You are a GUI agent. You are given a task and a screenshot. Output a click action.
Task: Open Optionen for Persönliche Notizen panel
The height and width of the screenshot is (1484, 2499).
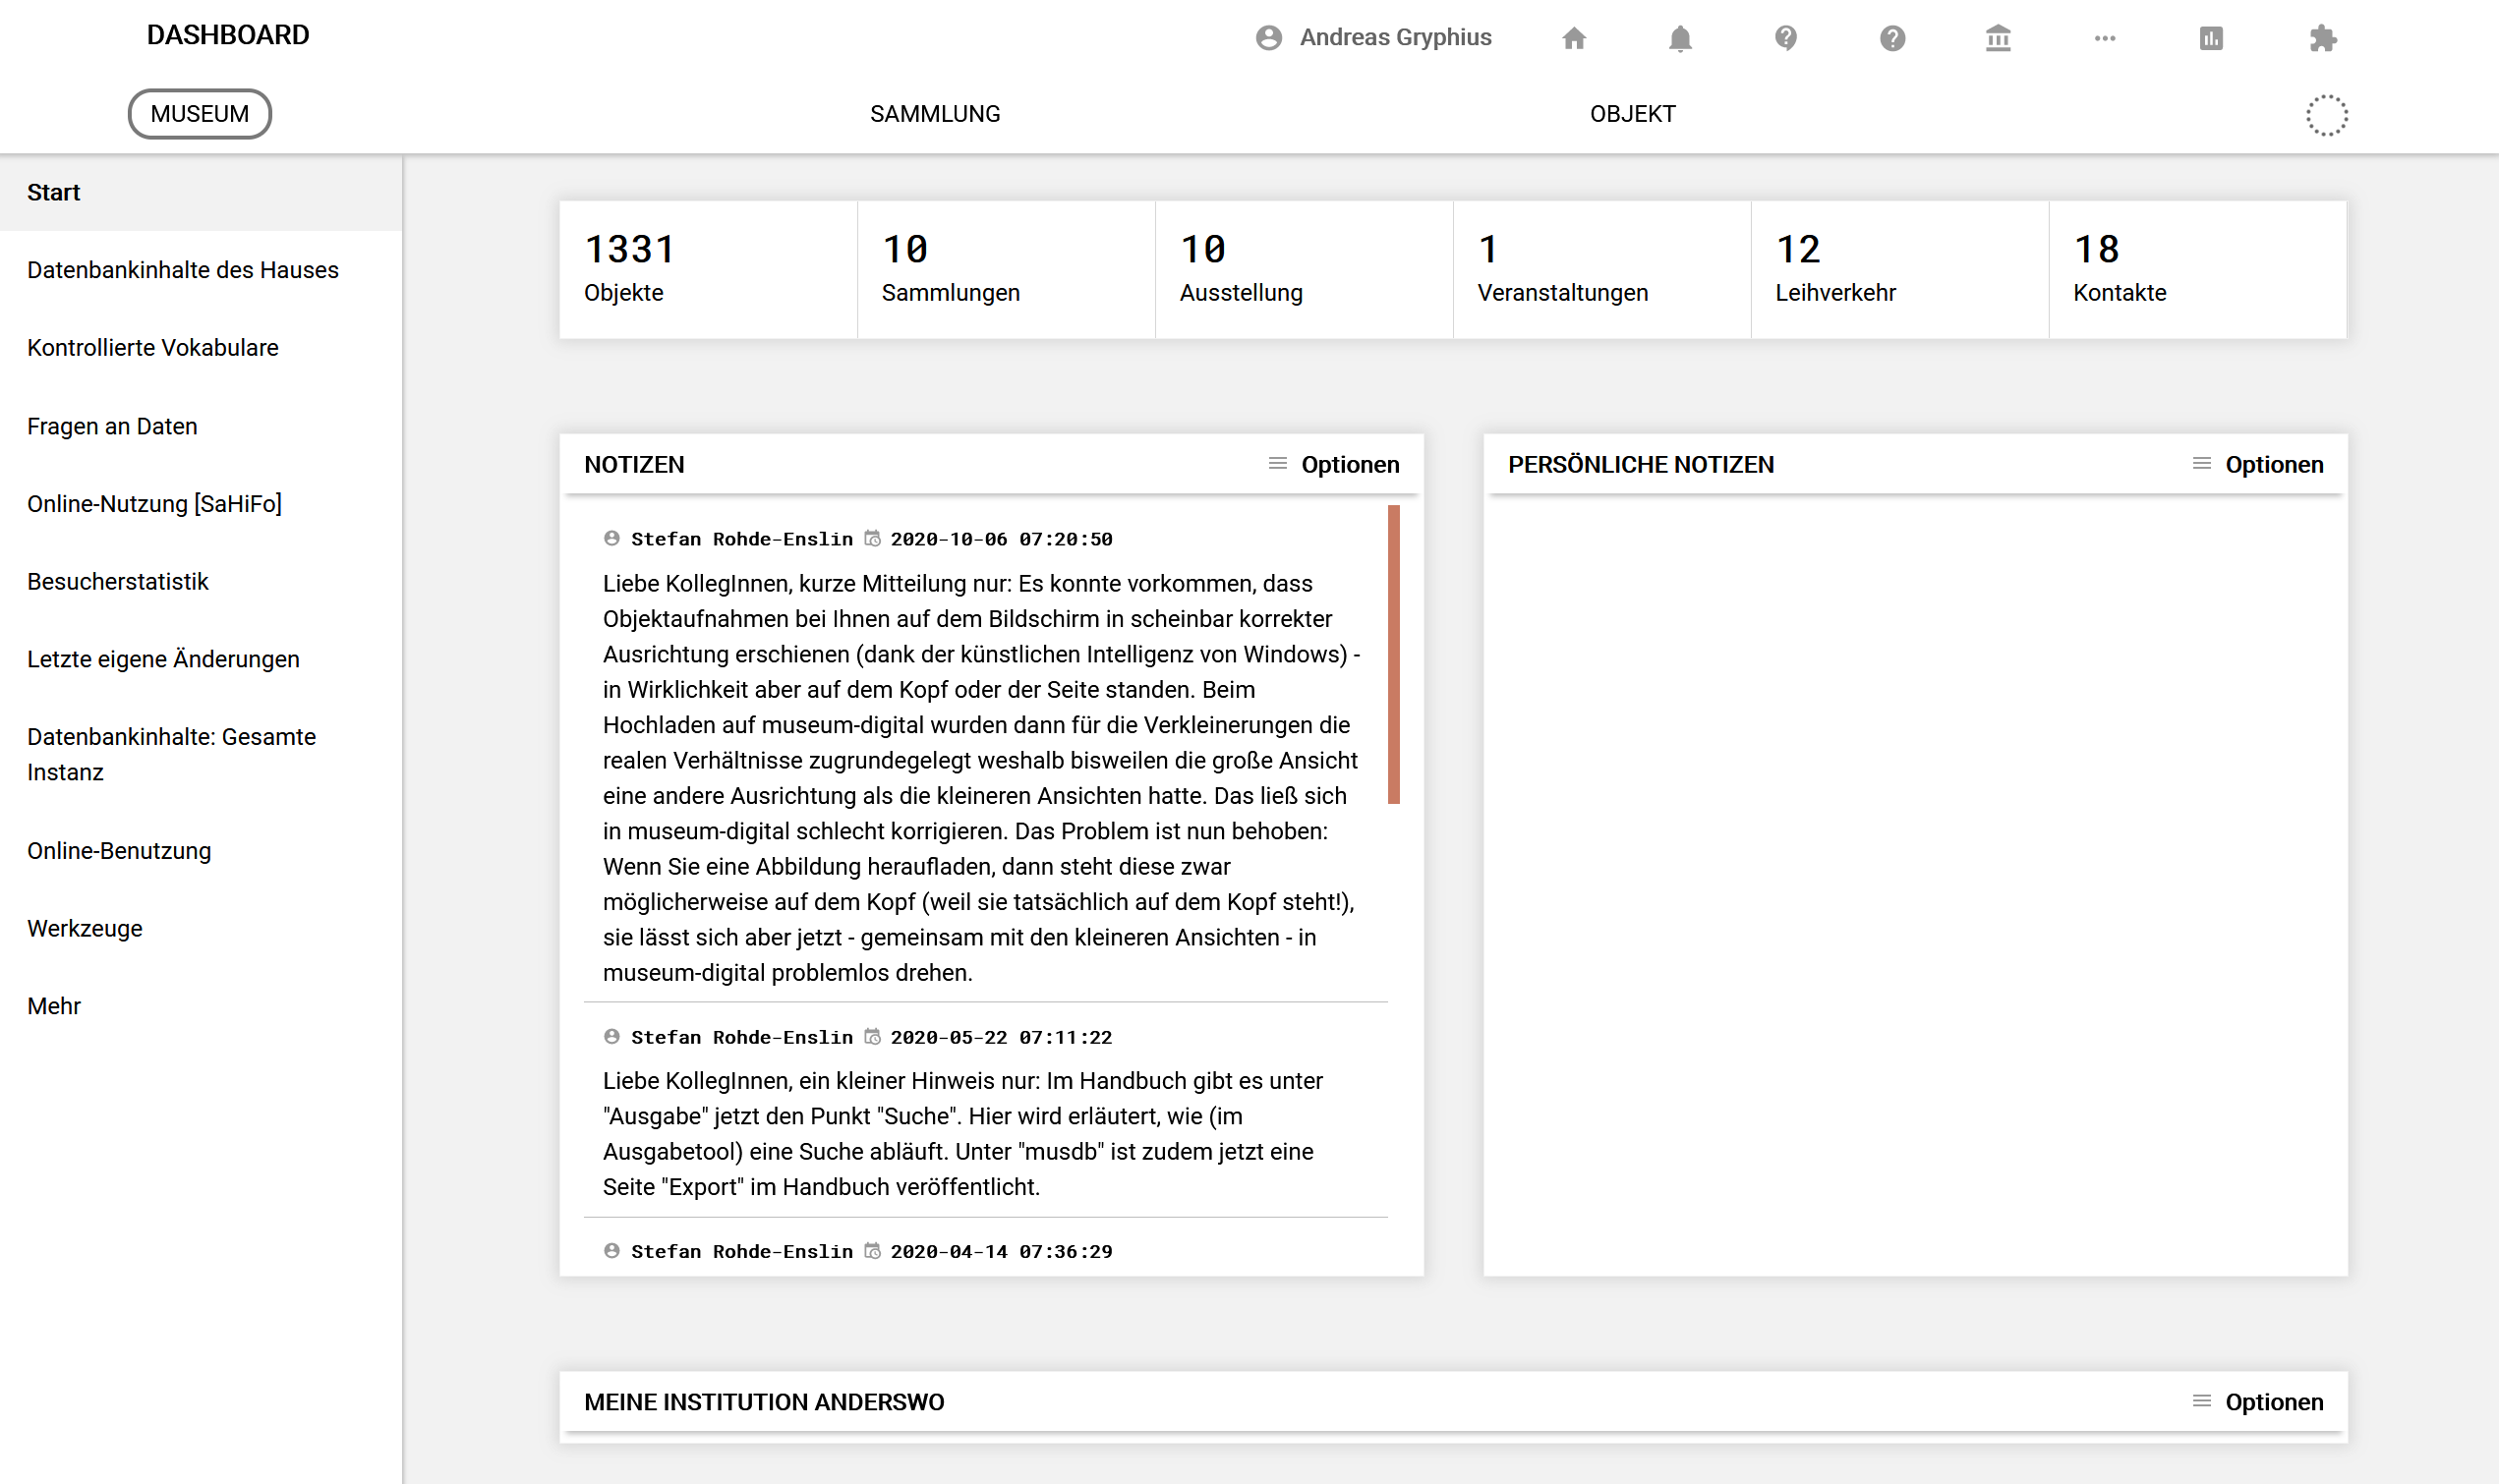tap(2273, 464)
